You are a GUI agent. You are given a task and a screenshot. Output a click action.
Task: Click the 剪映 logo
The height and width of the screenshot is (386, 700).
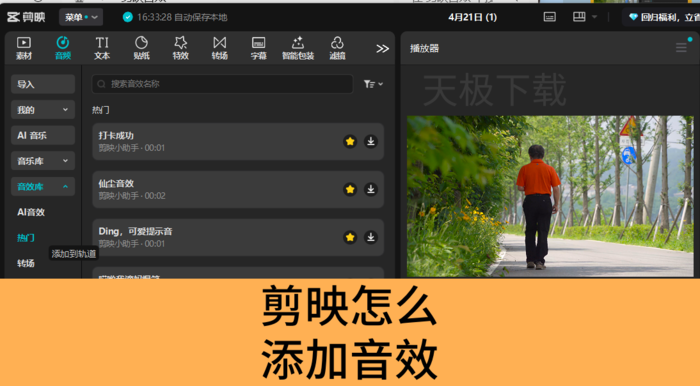26,17
